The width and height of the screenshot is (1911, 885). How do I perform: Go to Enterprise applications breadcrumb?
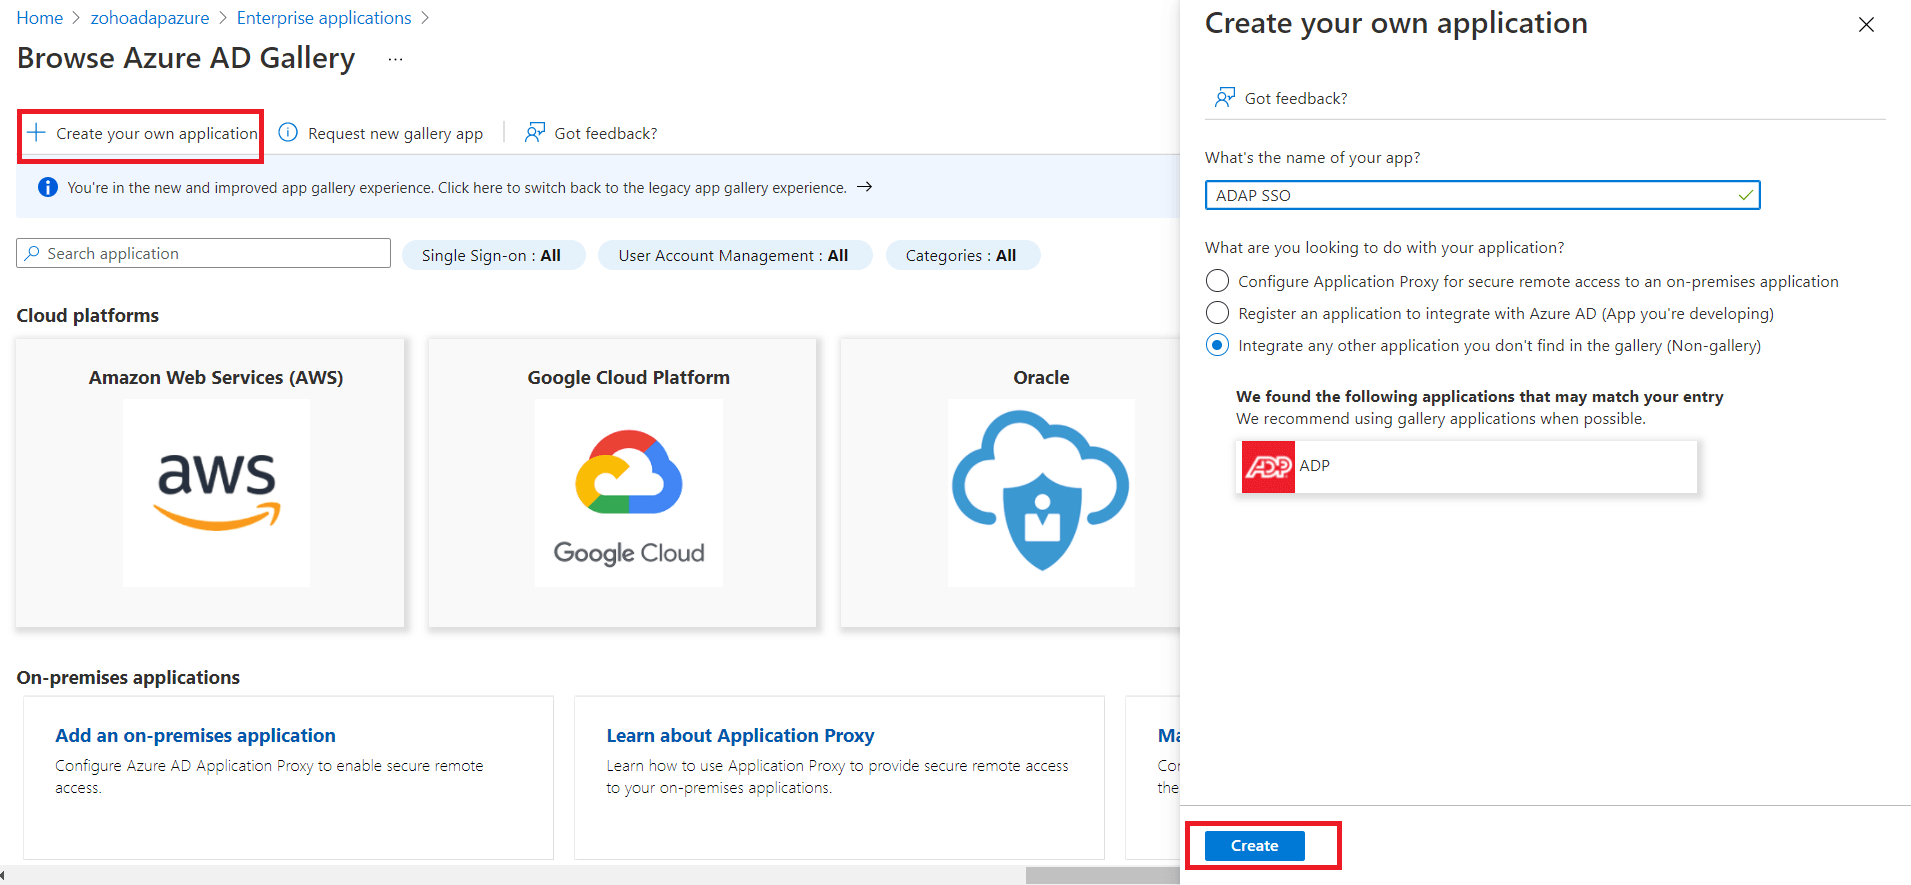coord(324,18)
